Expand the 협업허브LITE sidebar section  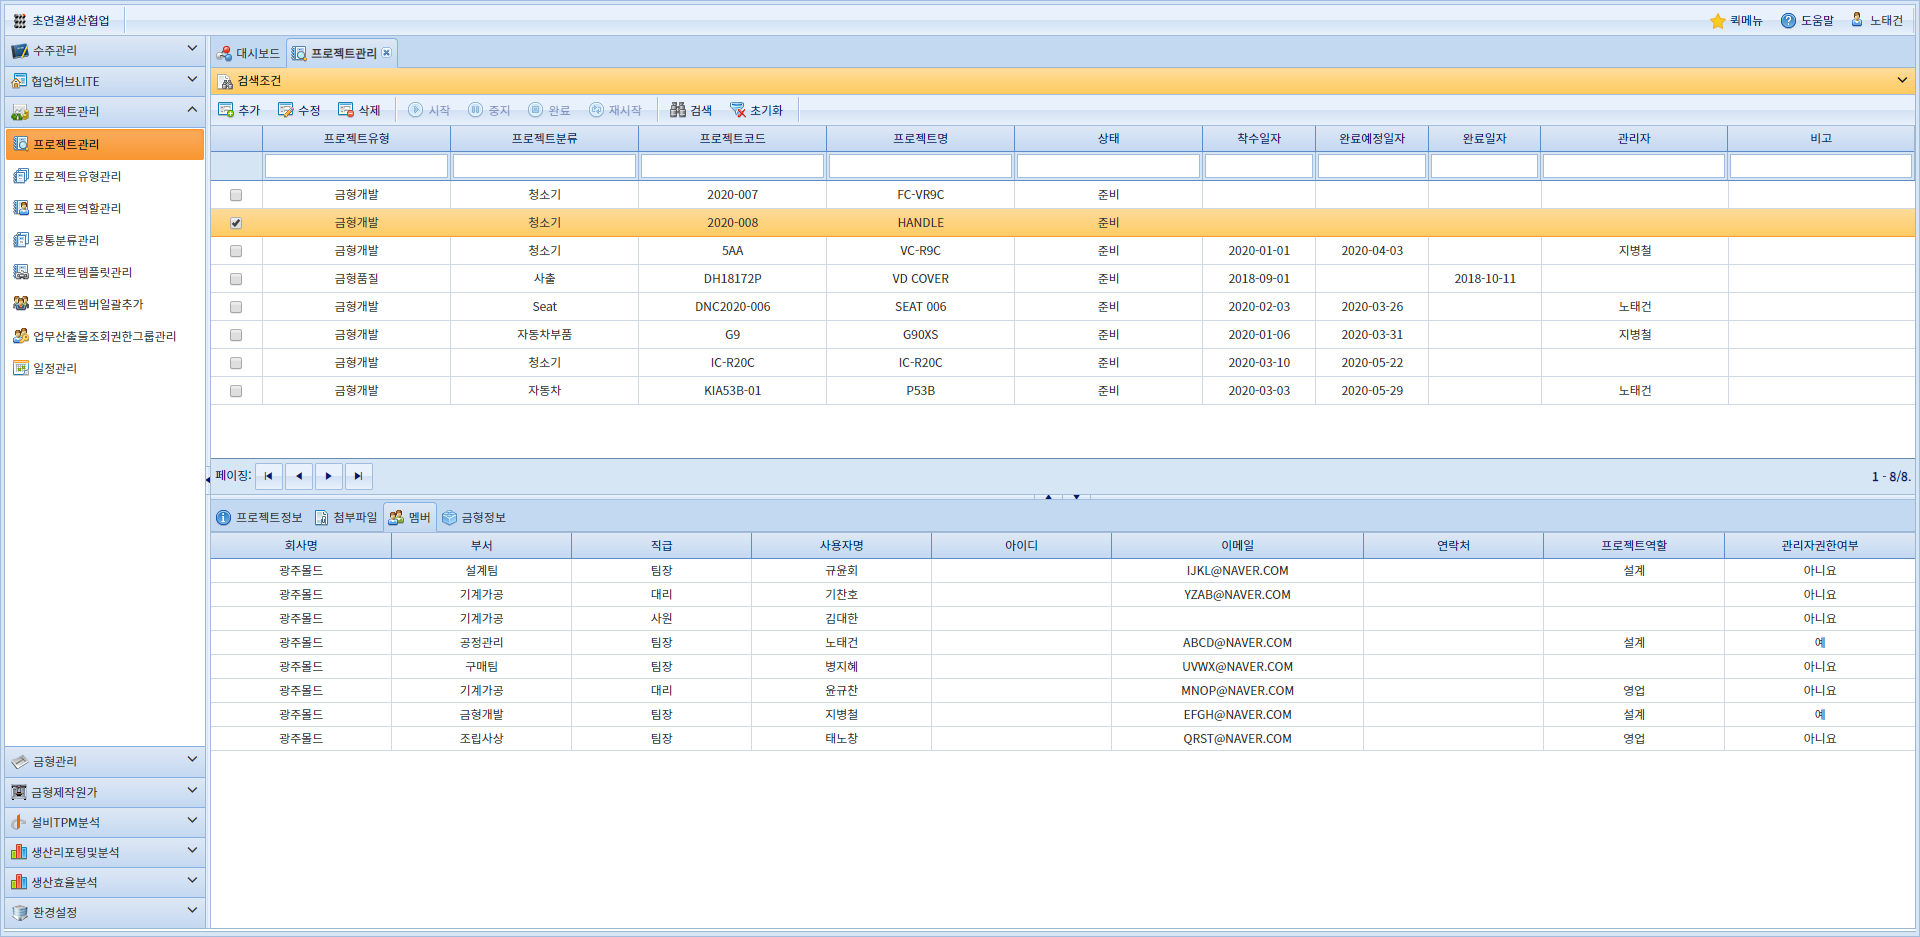pos(105,81)
